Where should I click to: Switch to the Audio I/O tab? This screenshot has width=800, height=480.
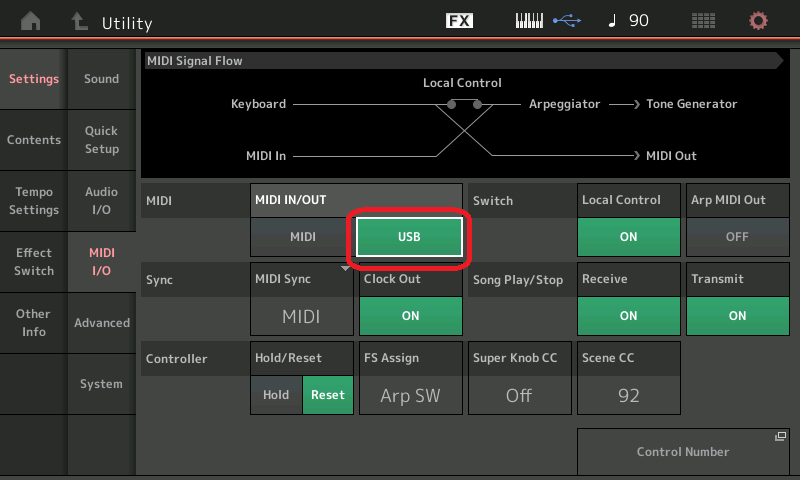pos(101,201)
